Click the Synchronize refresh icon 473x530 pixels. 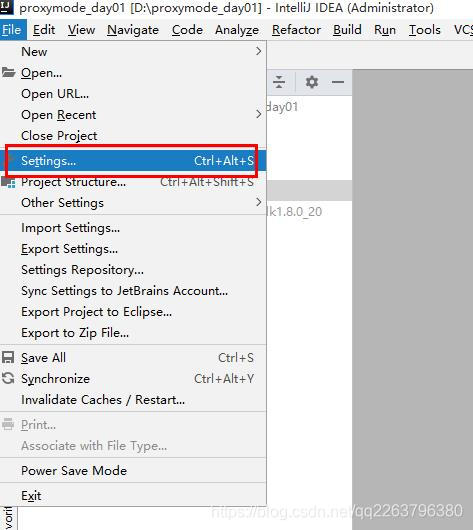(x=8, y=378)
